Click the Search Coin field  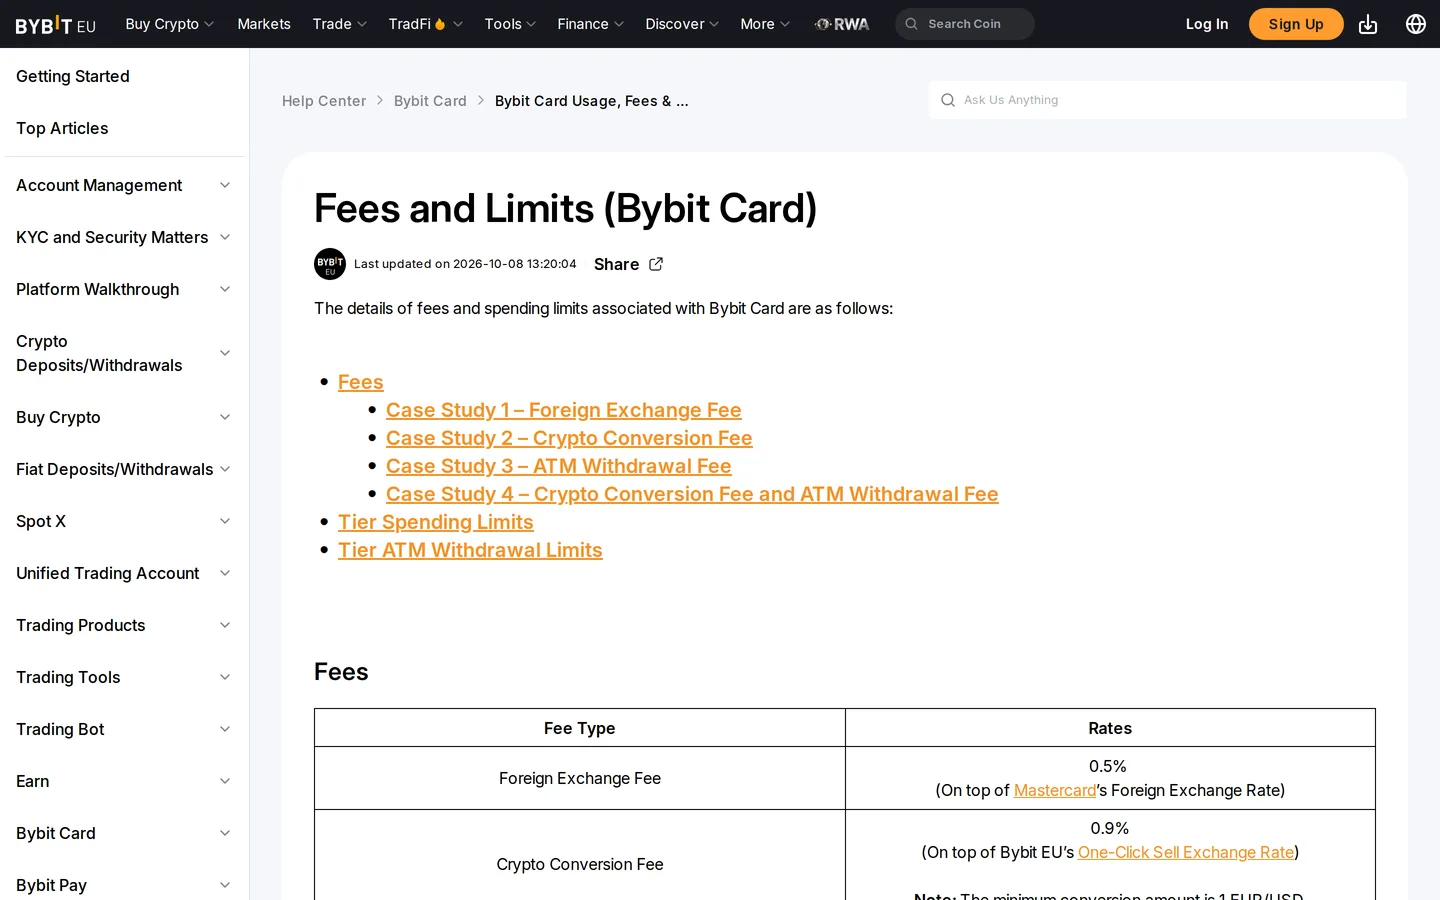pos(965,24)
